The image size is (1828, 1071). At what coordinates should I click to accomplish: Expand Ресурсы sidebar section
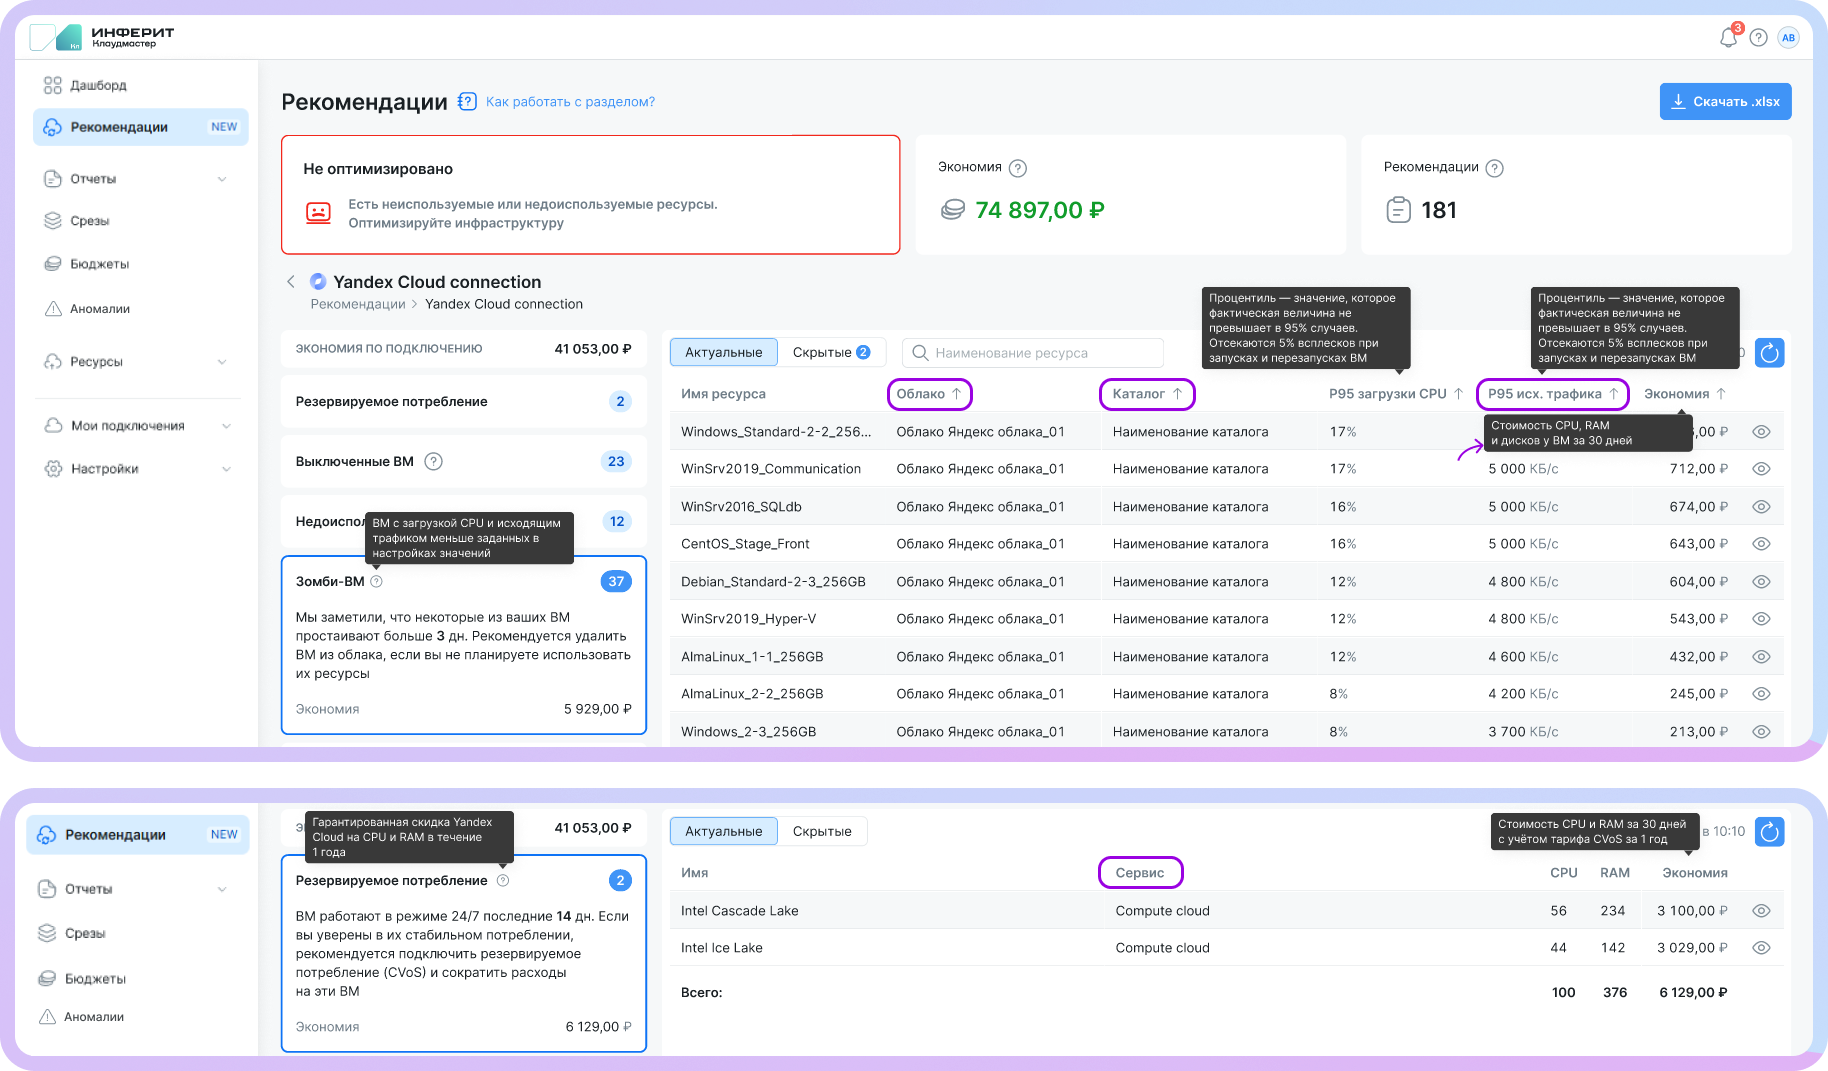(222, 362)
